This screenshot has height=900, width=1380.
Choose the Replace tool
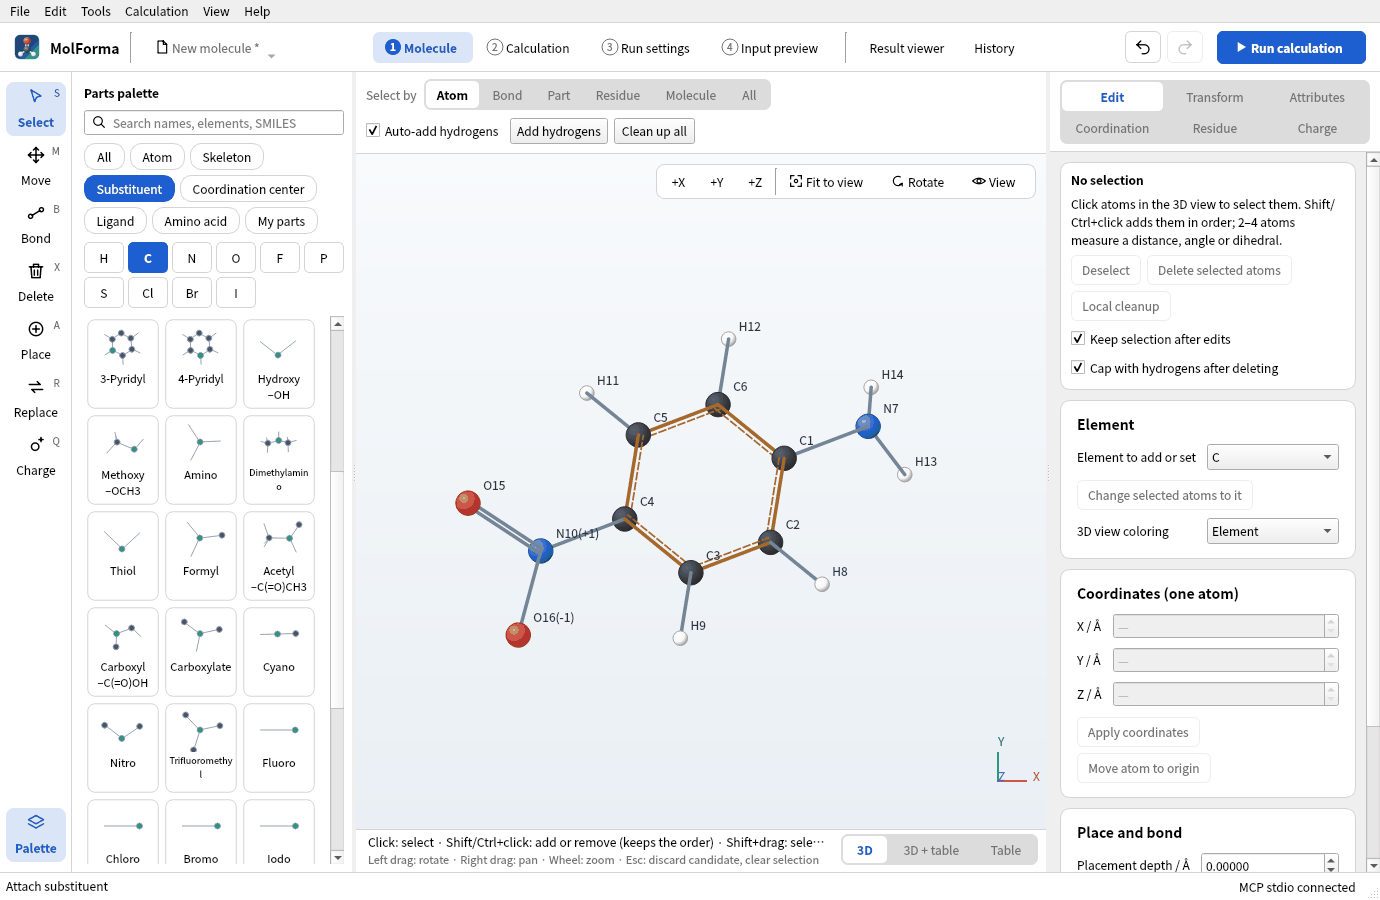[36, 398]
